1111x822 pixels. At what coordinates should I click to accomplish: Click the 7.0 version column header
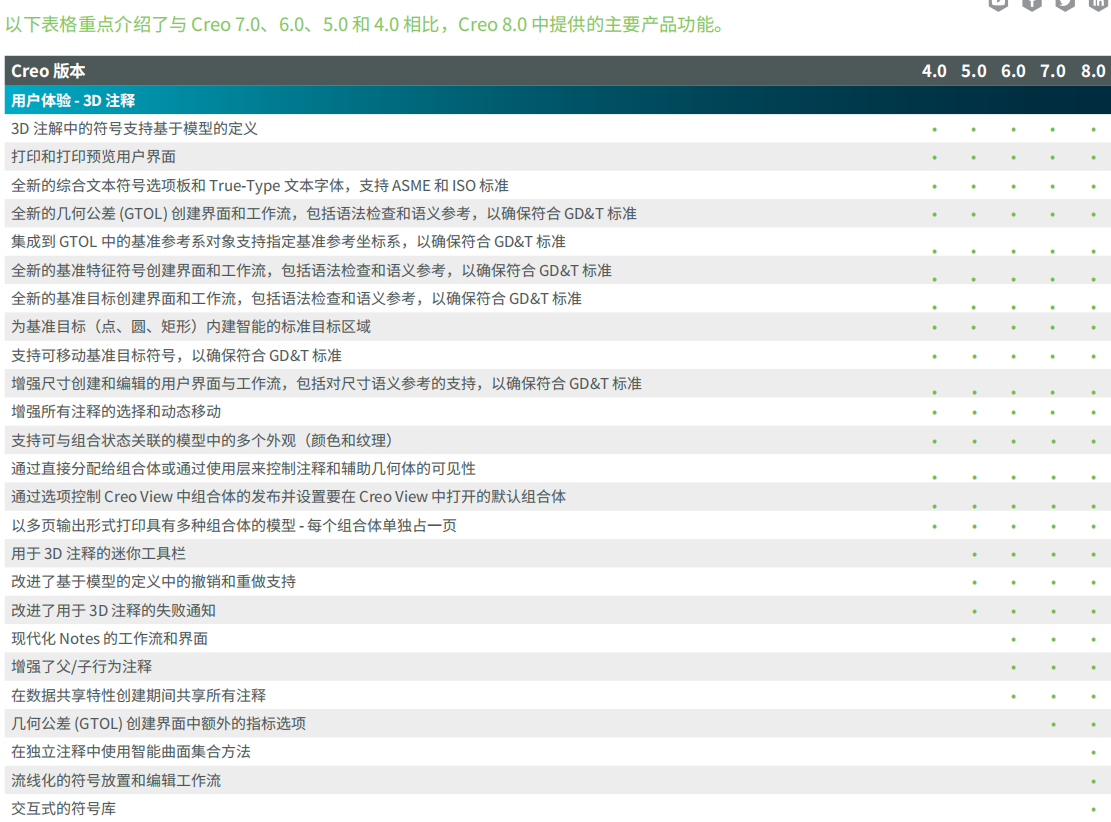(x=1053, y=71)
